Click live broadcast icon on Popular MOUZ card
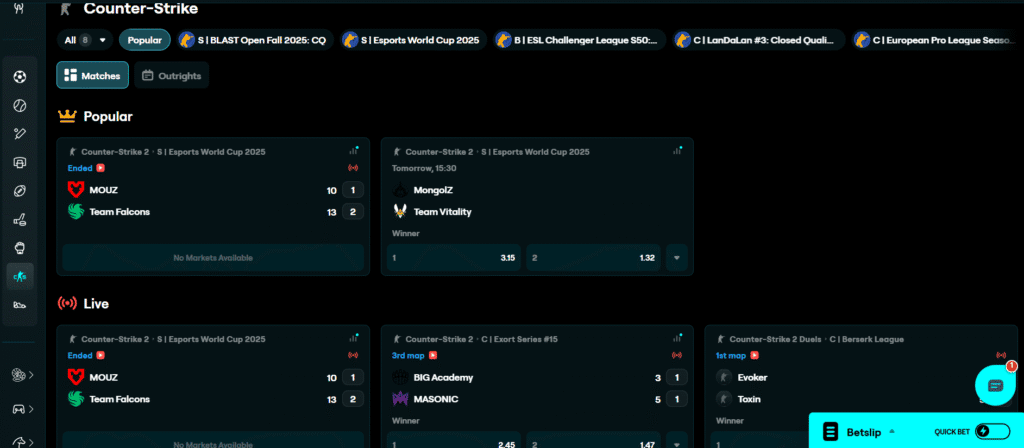 (x=353, y=168)
